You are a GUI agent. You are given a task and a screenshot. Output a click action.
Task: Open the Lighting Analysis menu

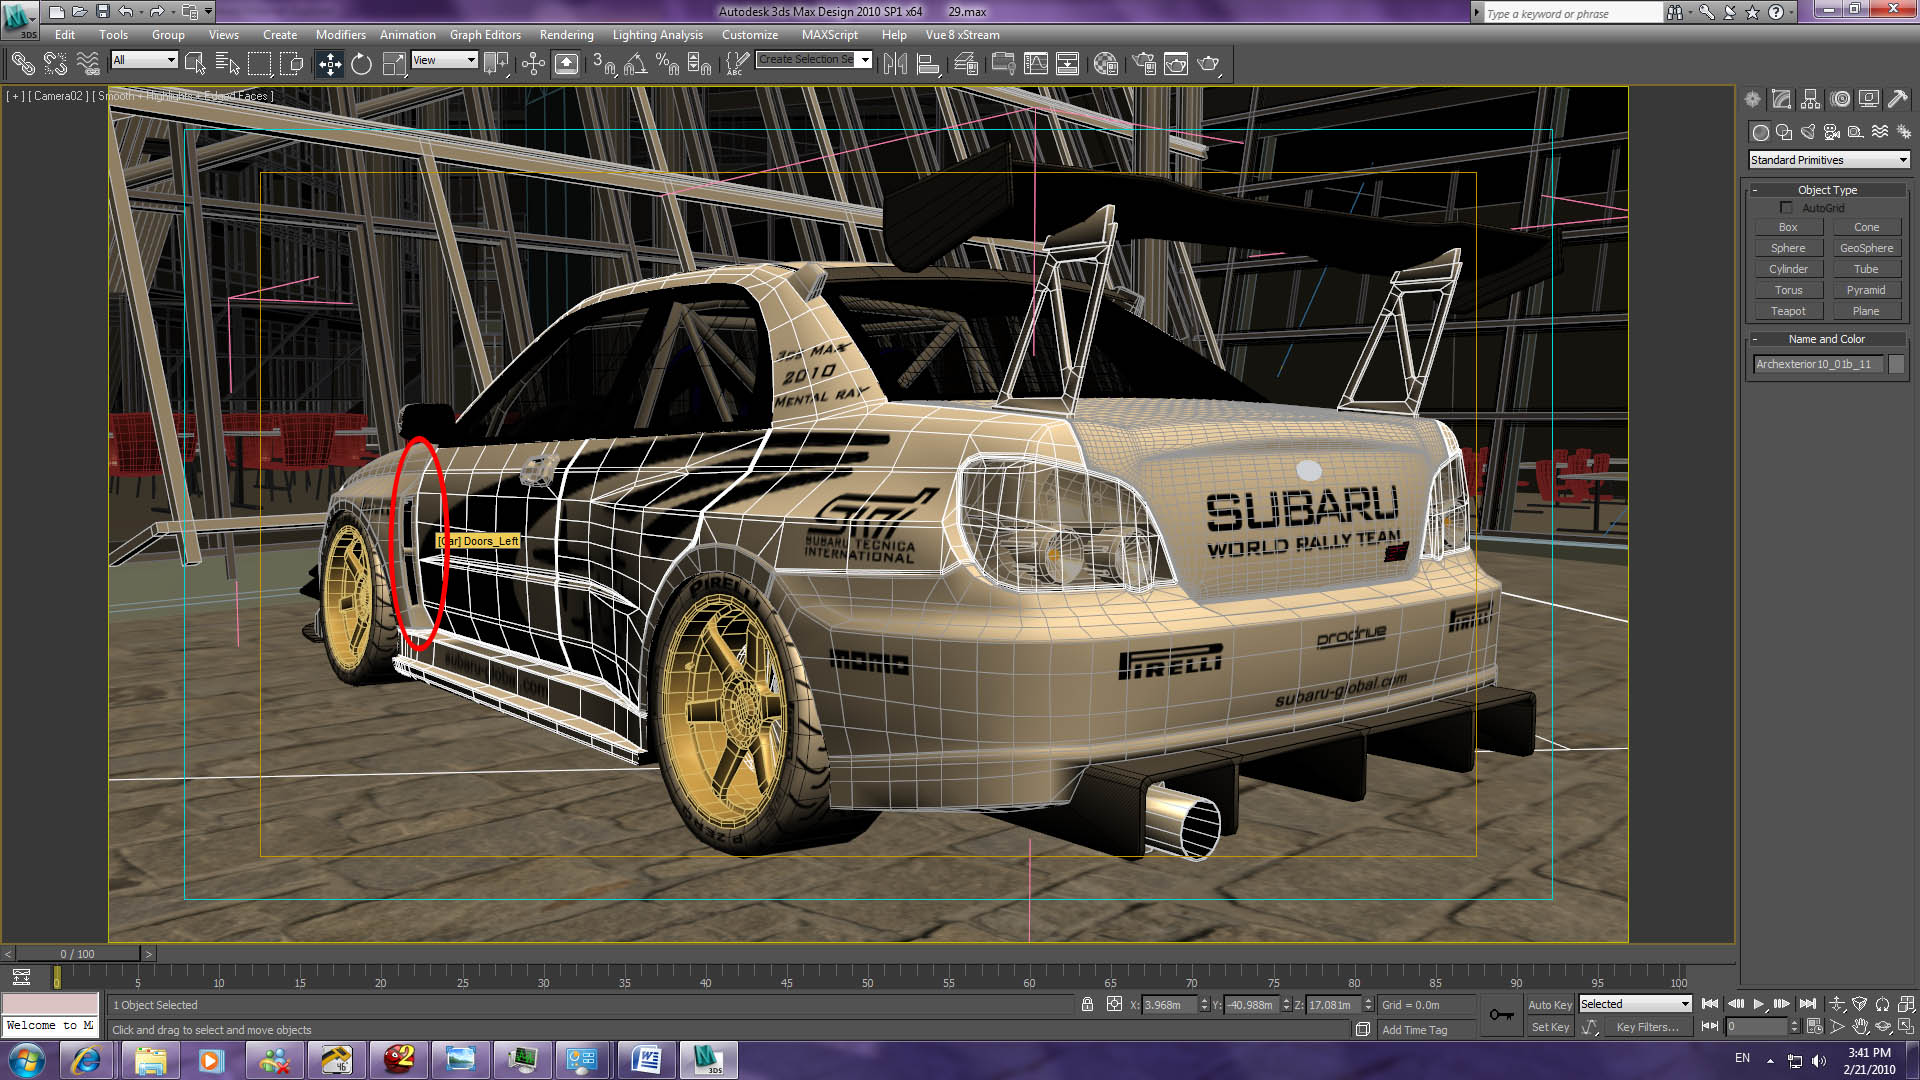point(657,35)
